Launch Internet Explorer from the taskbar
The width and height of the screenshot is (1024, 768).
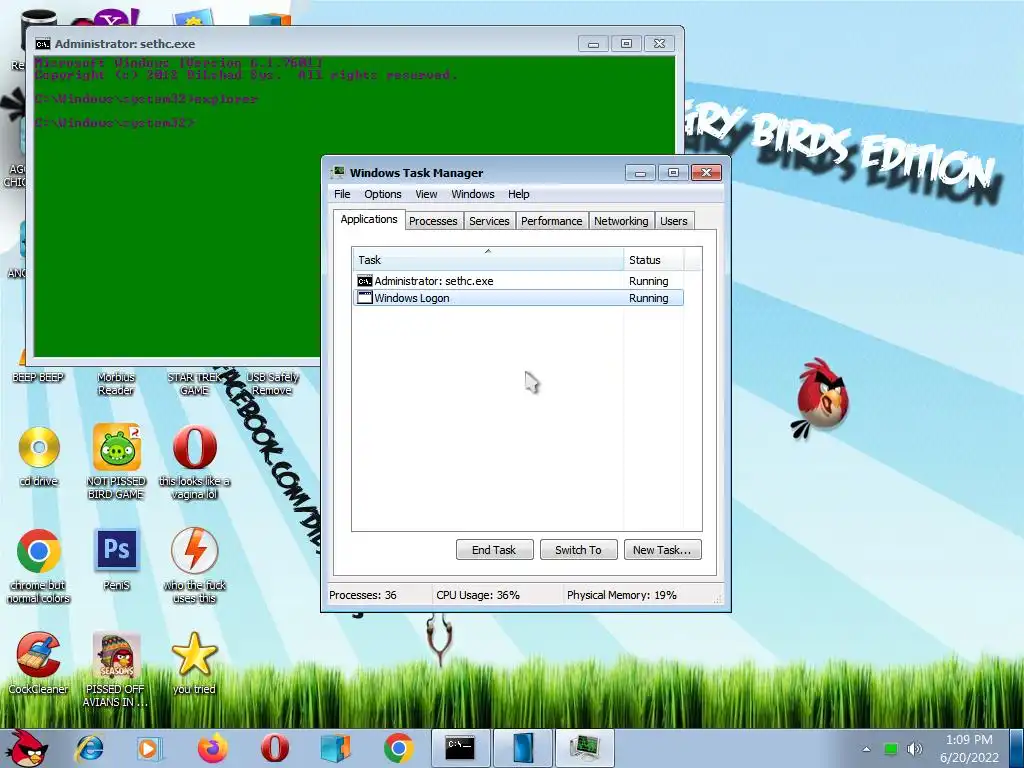coord(89,748)
